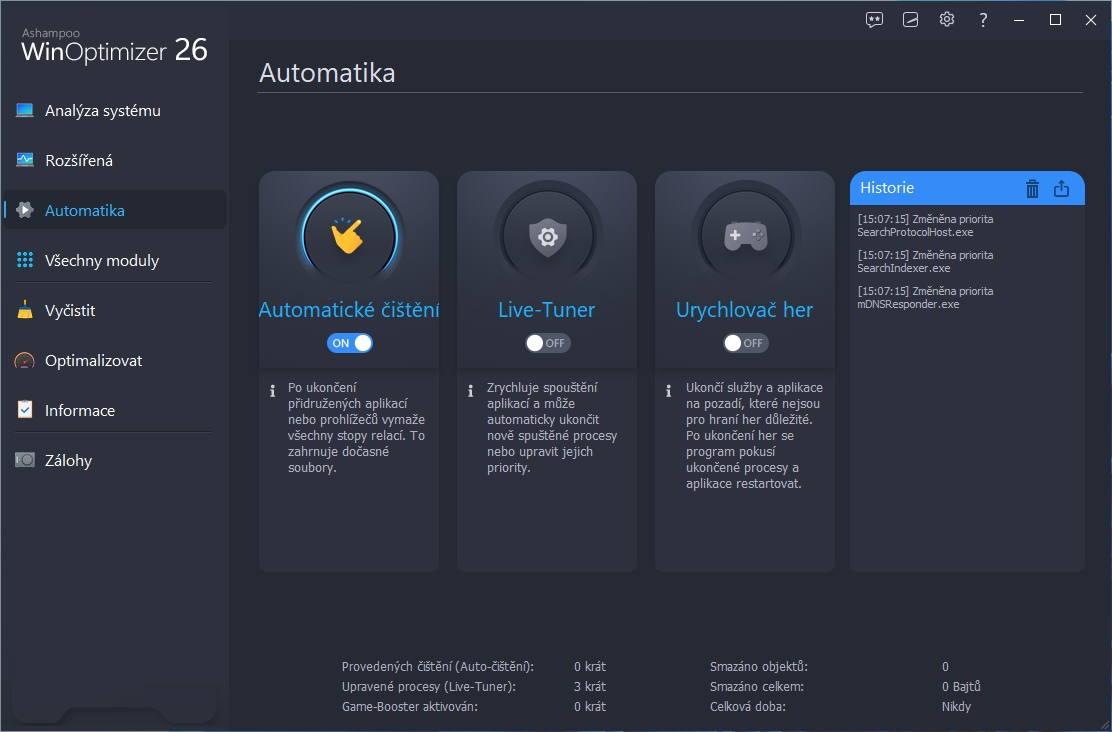Close the WinOptimizer window
Image resolution: width=1112 pixels, height=732 pixels.
tap(1091, 20)
